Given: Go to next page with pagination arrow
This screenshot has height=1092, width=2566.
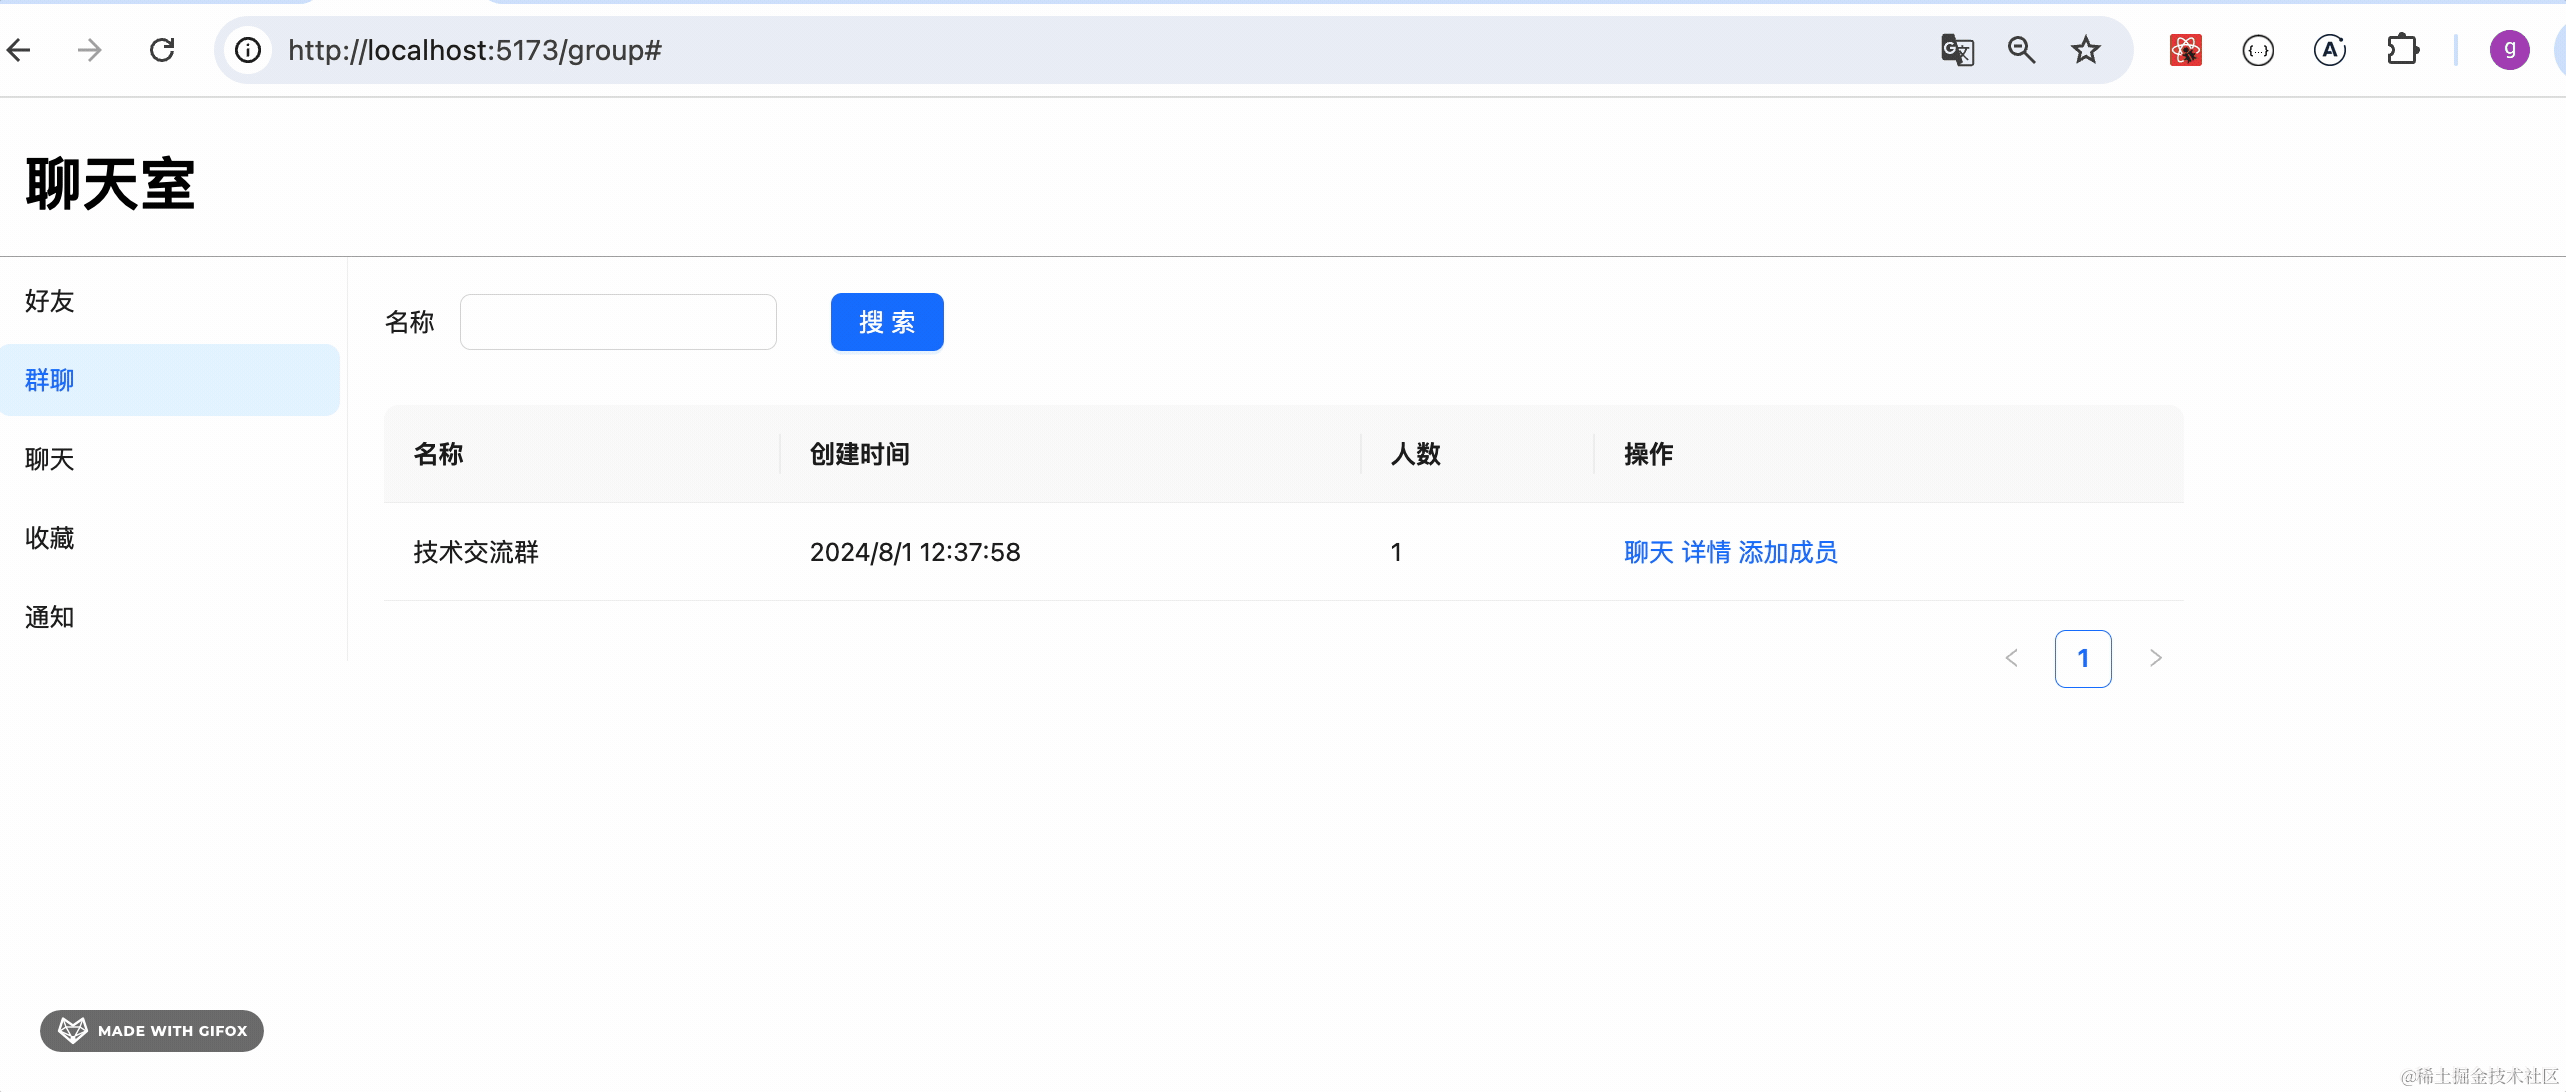Looking at the screenshot, I should coord(2155,658).
